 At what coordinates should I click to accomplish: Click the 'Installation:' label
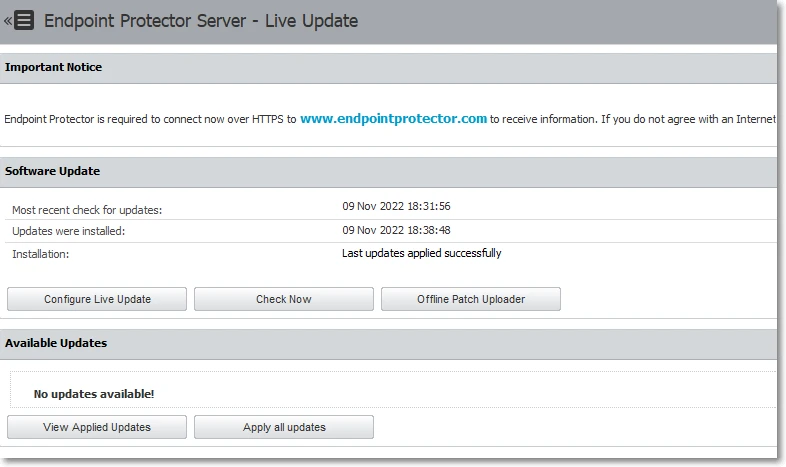[x=41, y=255]
